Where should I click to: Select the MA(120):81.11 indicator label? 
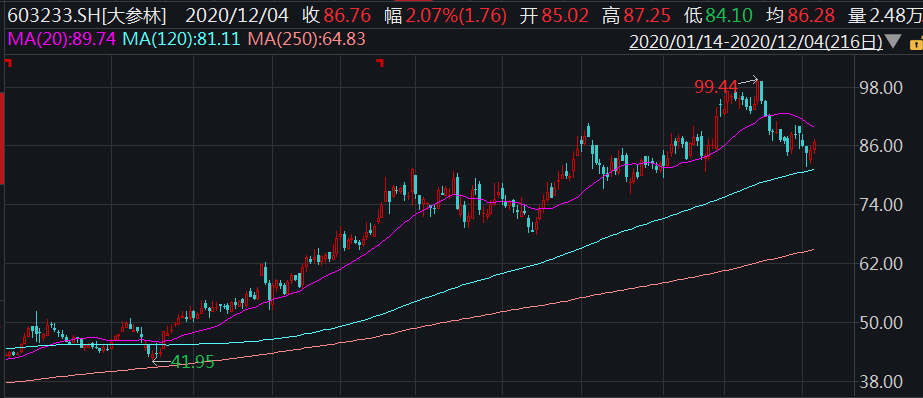181,39
